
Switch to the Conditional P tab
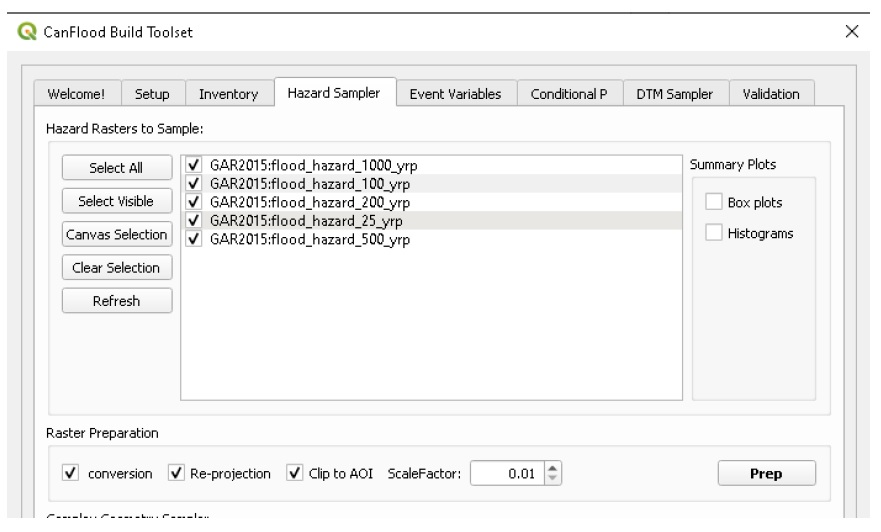point(569,94)
